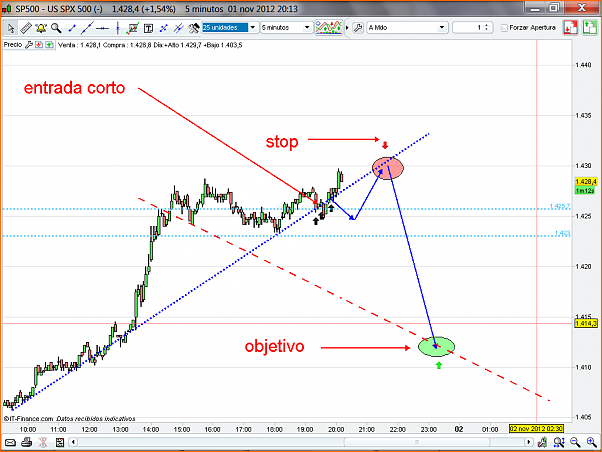Click the 'objetivo' annotation text
The image size is (602, 452).
275,346
